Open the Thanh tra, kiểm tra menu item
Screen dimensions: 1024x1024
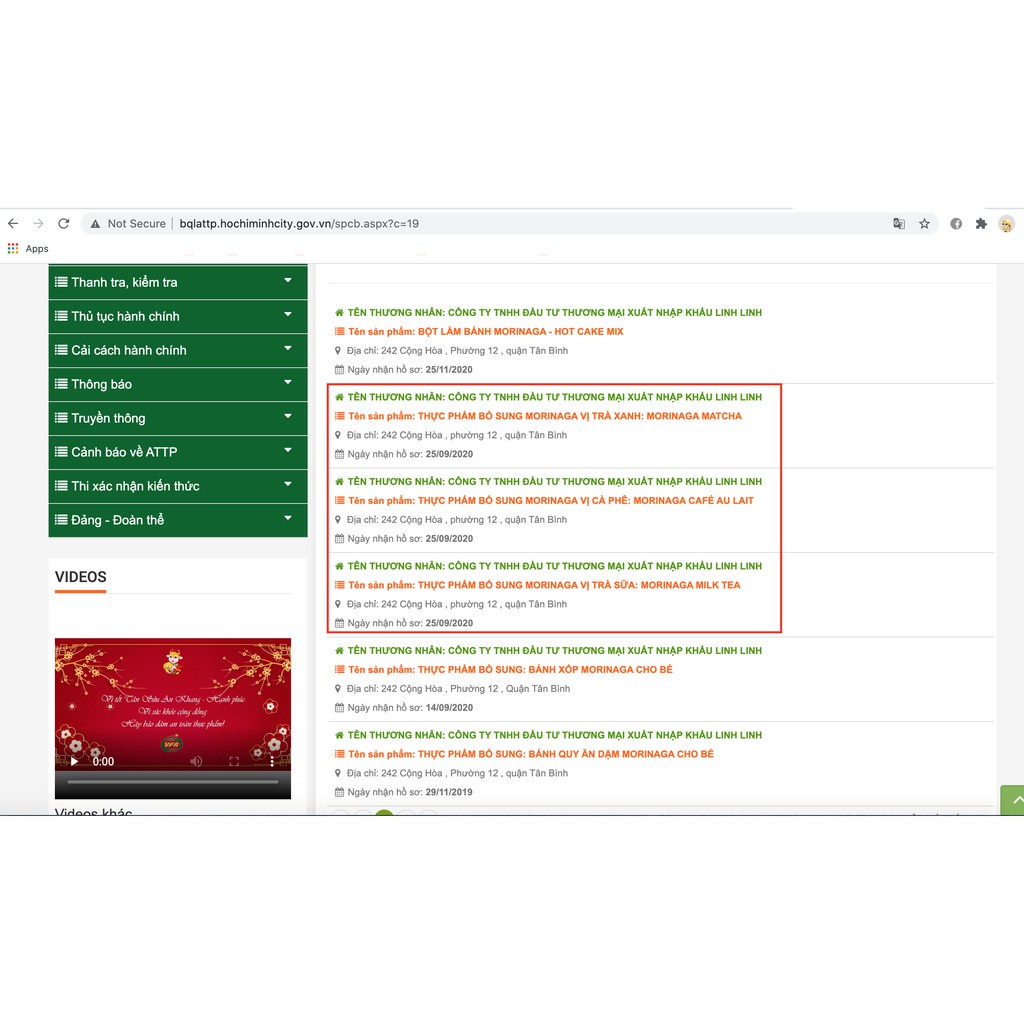[x=178, y=283]
